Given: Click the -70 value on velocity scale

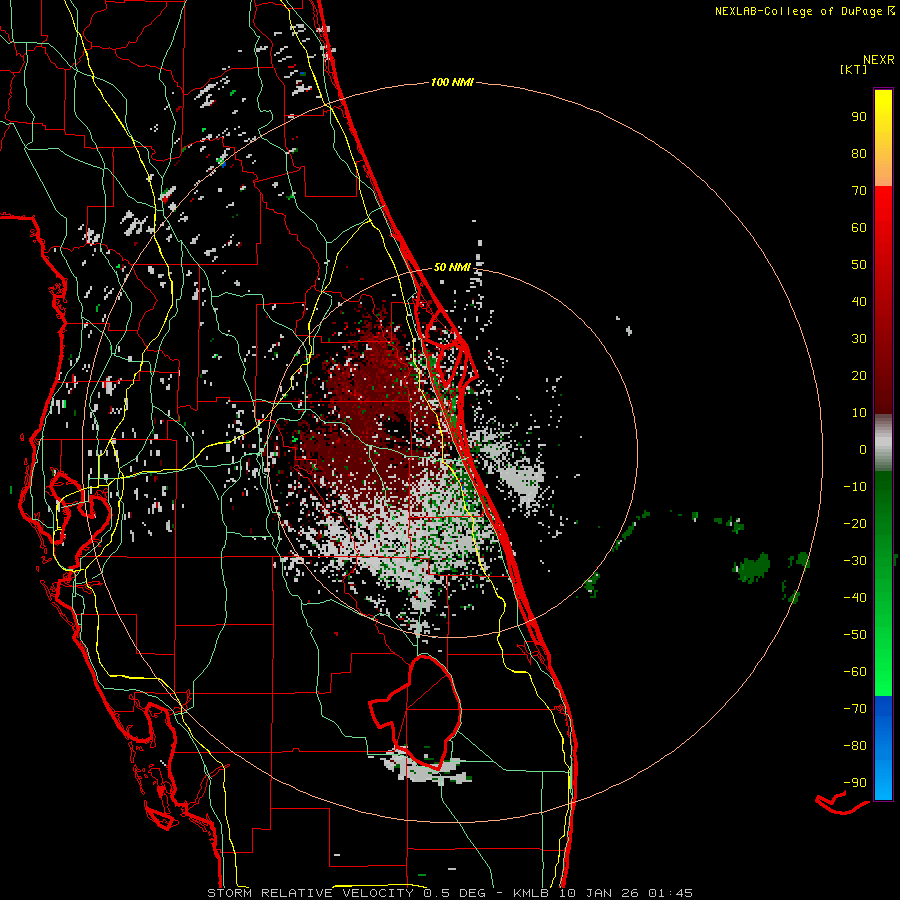Looking at the screenshot, I should pyautogui.click(x=855, y=709).
